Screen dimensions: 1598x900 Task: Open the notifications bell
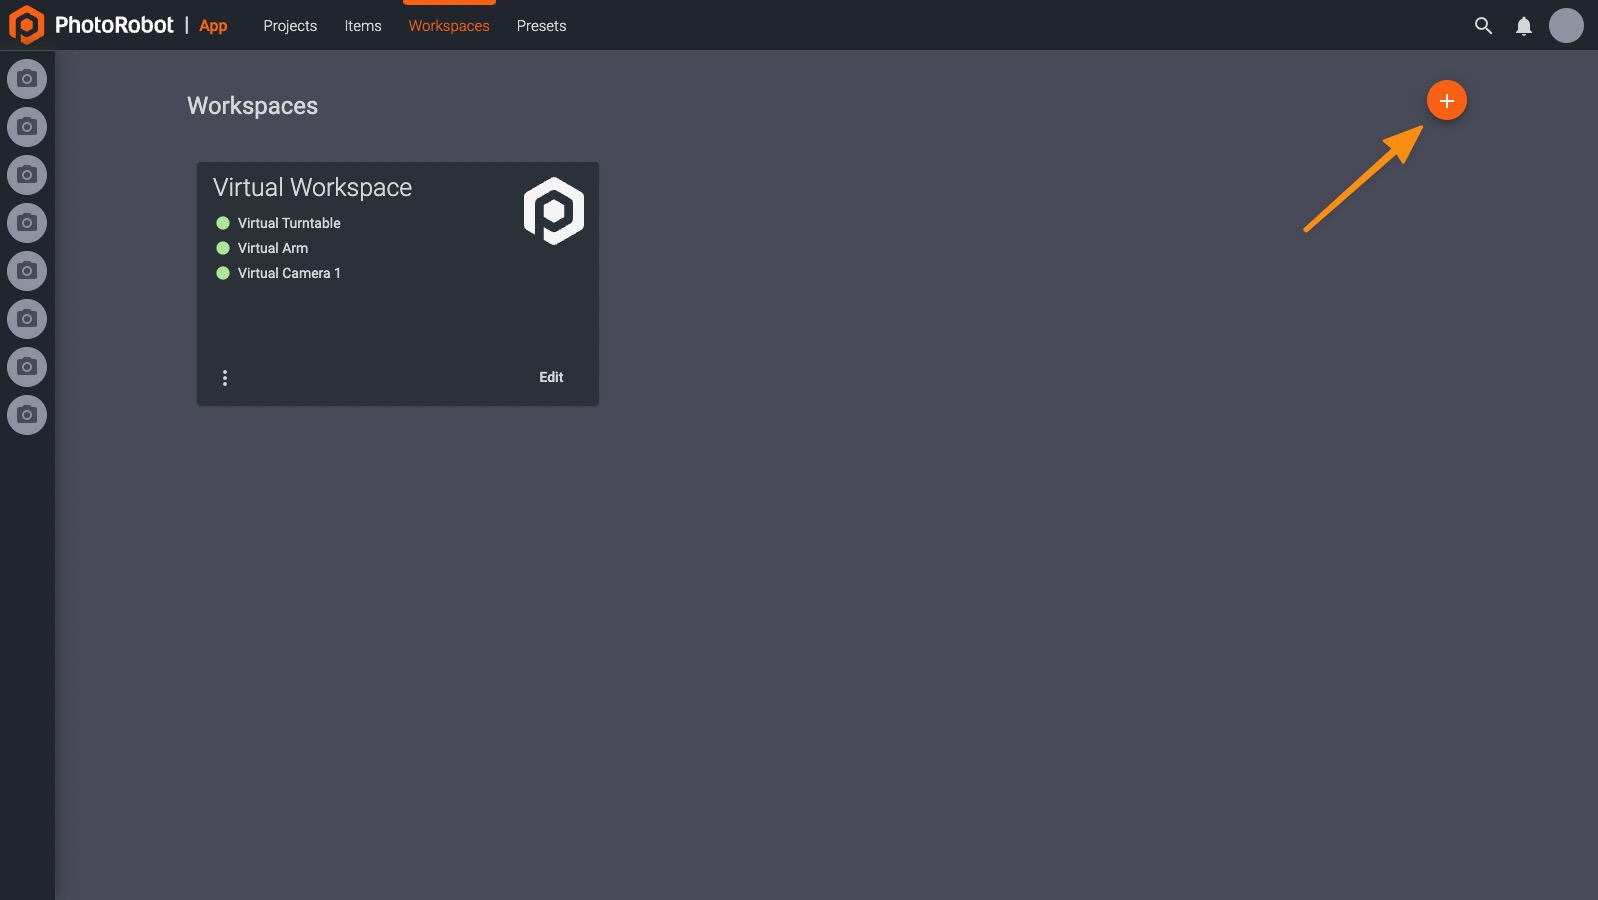(x=1523, y=26)
